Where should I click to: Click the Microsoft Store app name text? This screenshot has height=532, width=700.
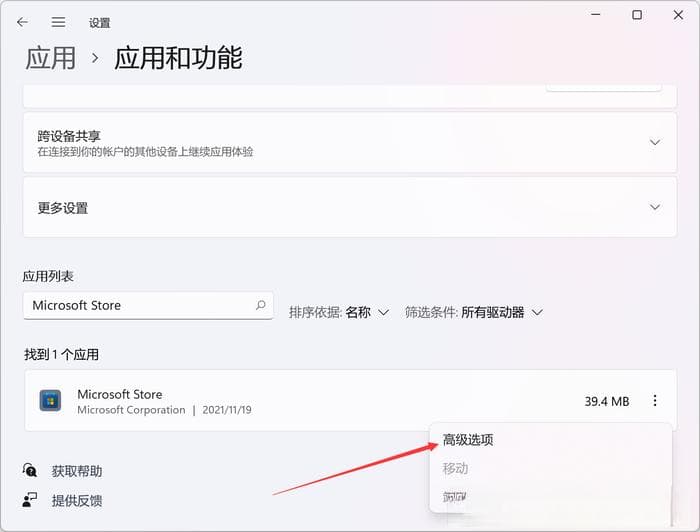120,395
